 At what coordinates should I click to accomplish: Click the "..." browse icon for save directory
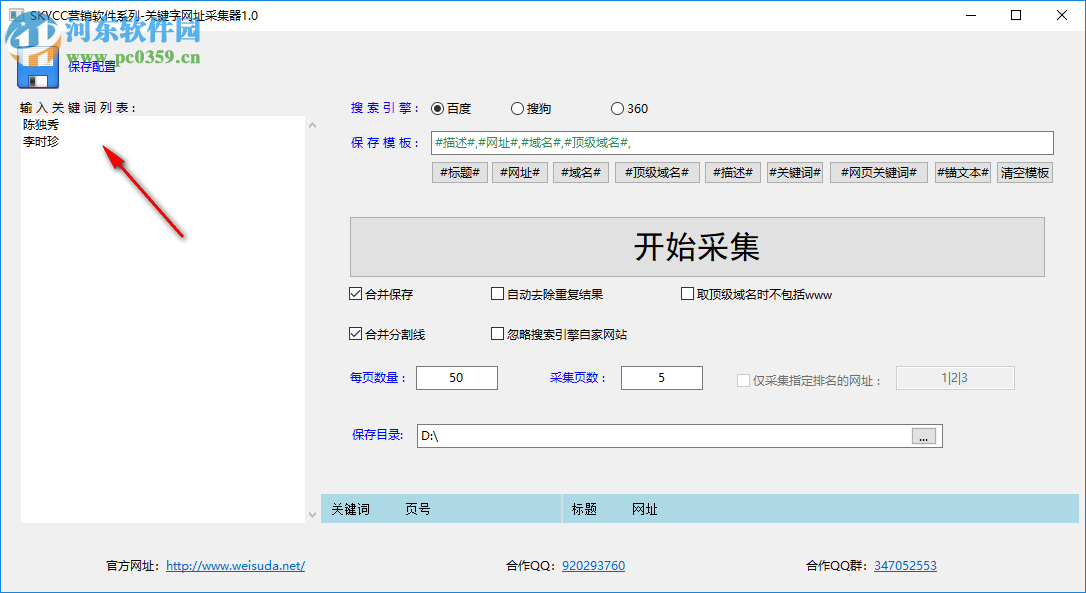[923, 436]
